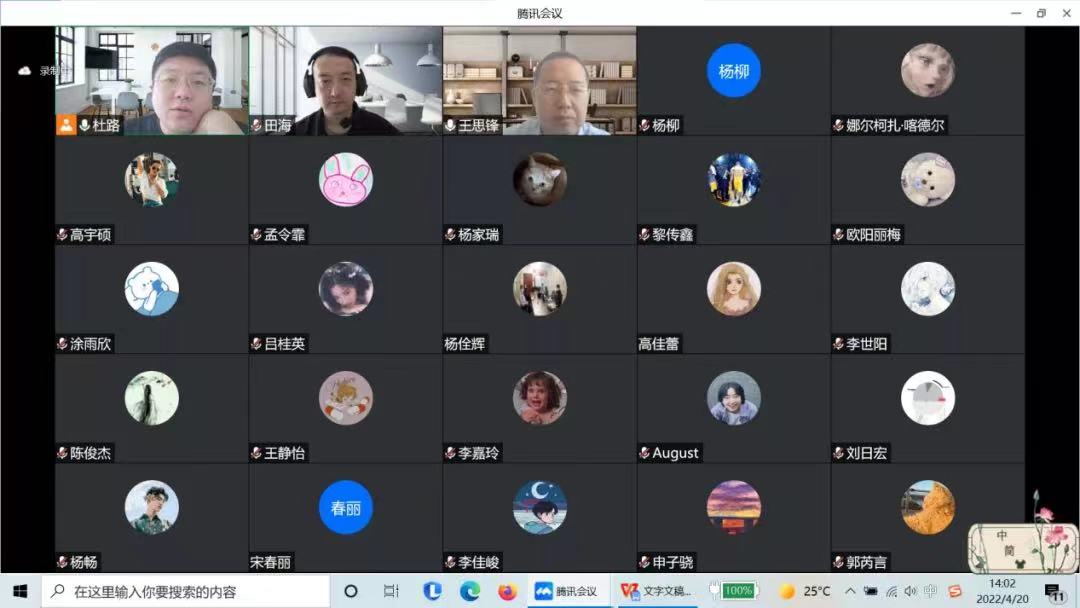Screen dimensions: 1080x608
Task: Click the microphone icon beside 王思锋
Action: pos(451,126)
